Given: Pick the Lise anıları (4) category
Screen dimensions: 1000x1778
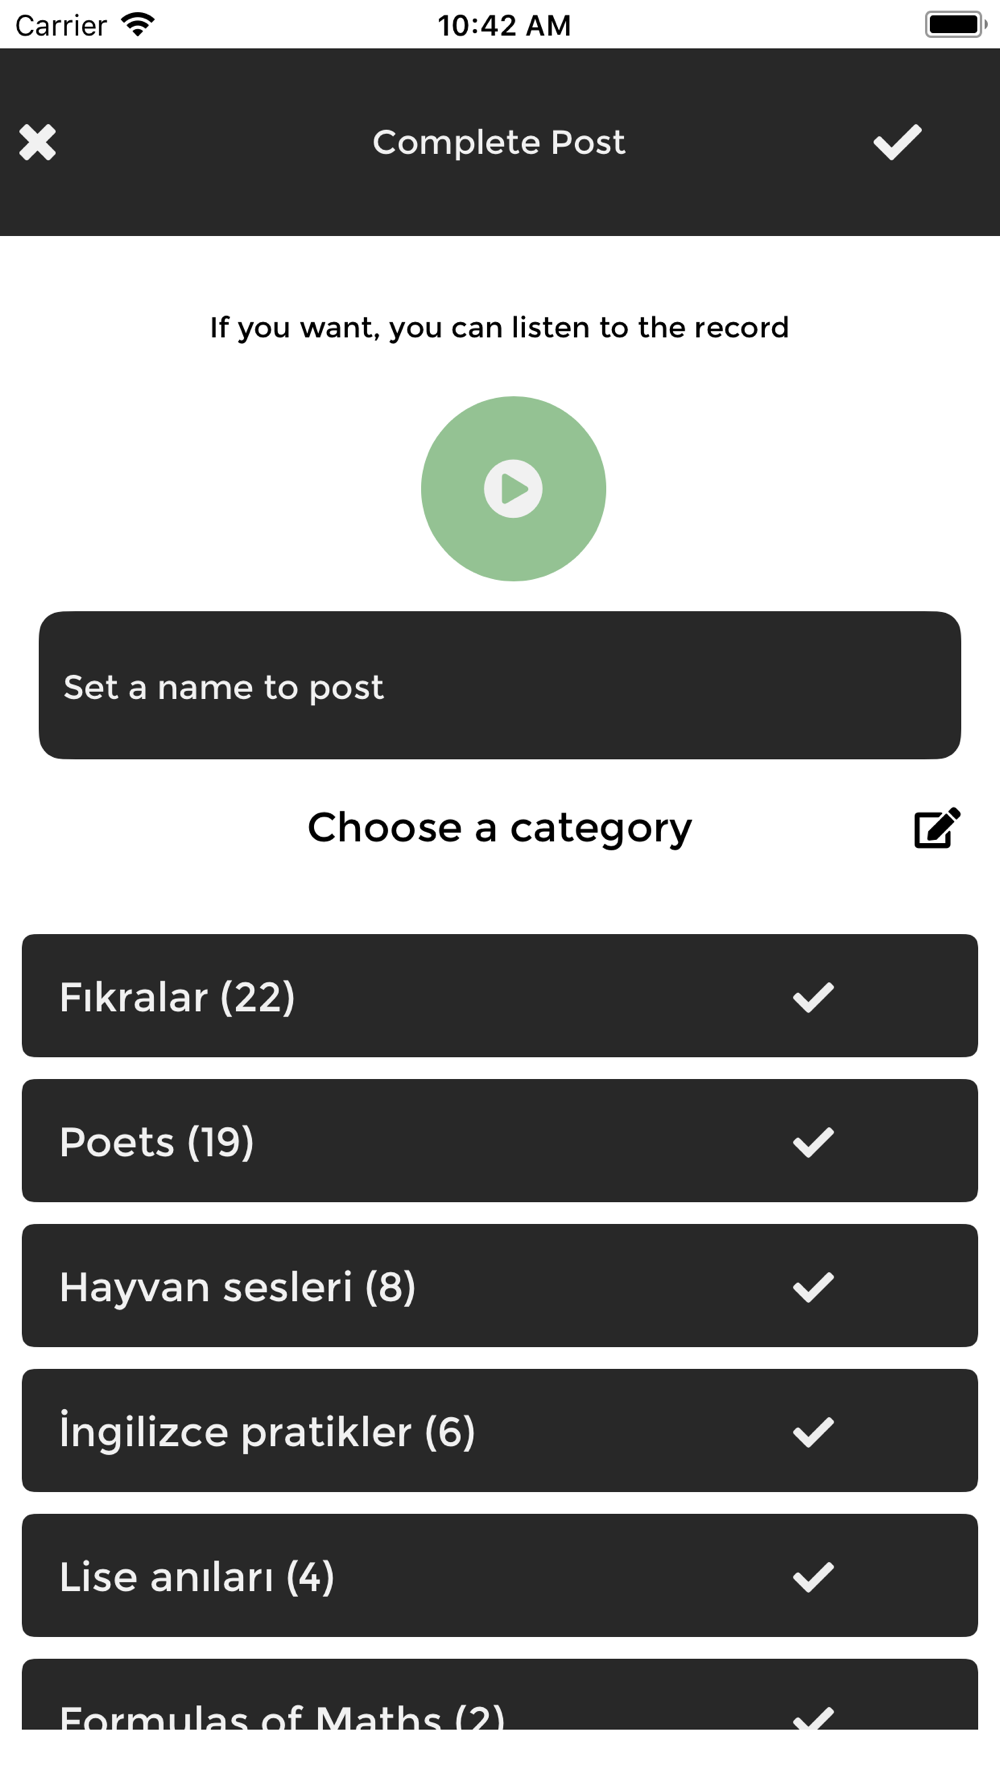Looking at the screenshot, I should pyautogui.click(x=400, y=1576).
